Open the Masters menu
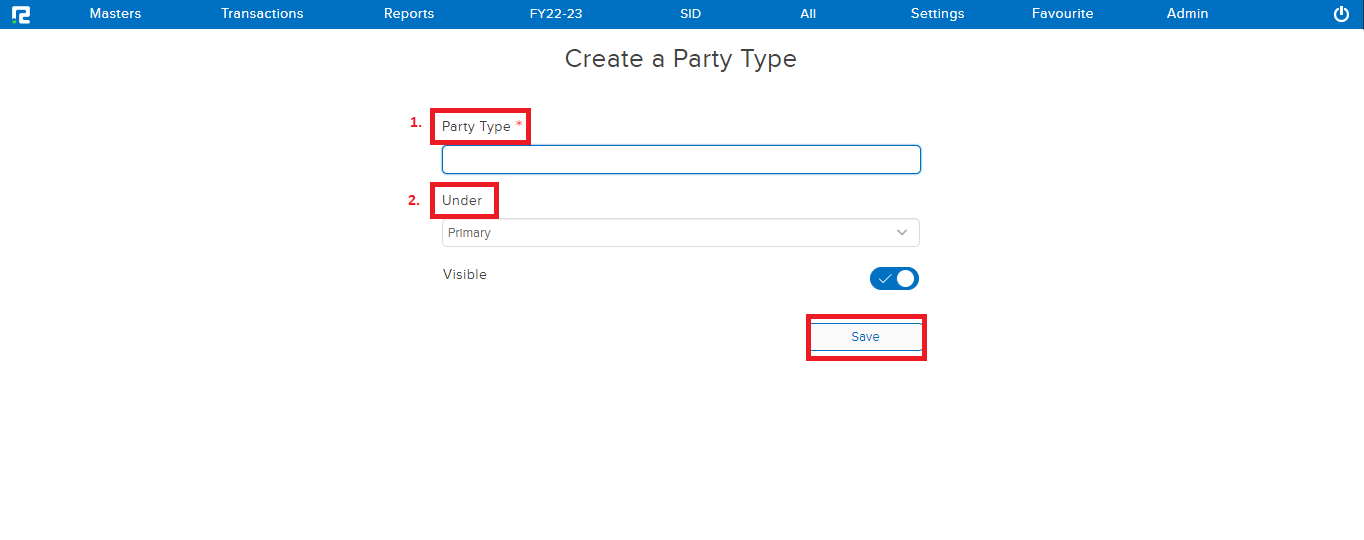1364x540 pixels. click(115, 14)
